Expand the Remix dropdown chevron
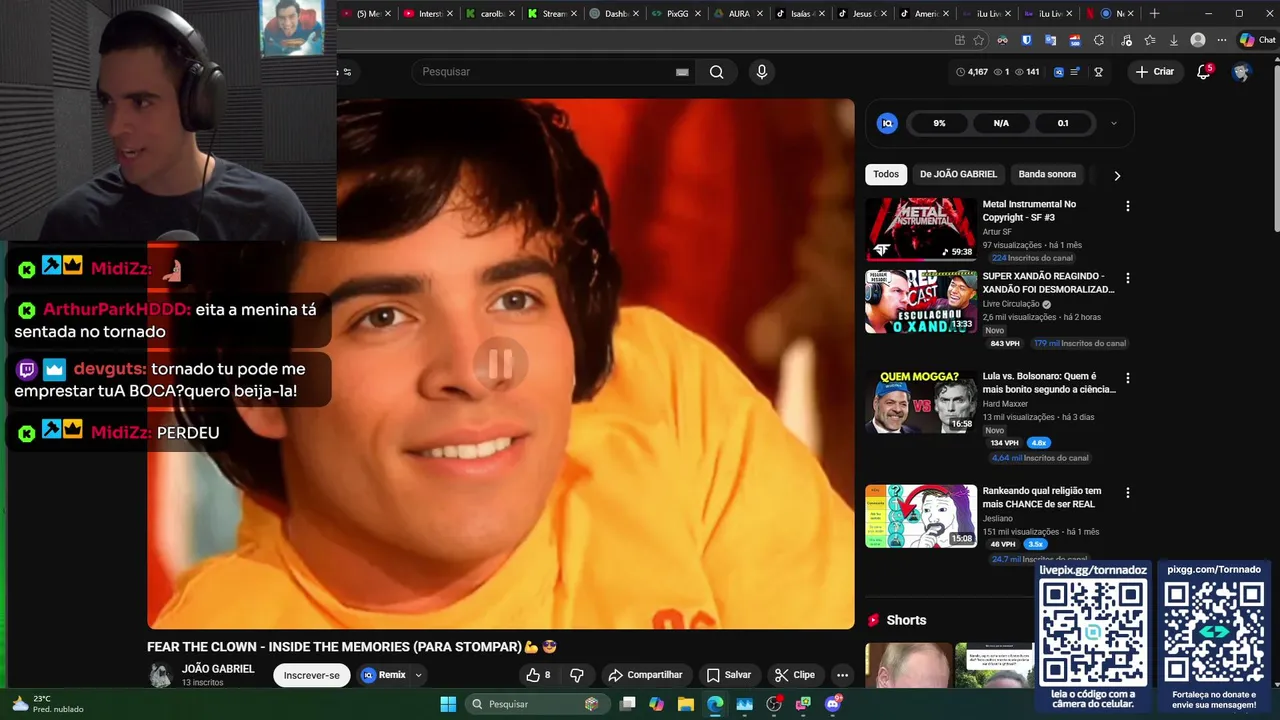Screen dimensions: 1280x720 [x=419, y=675]
